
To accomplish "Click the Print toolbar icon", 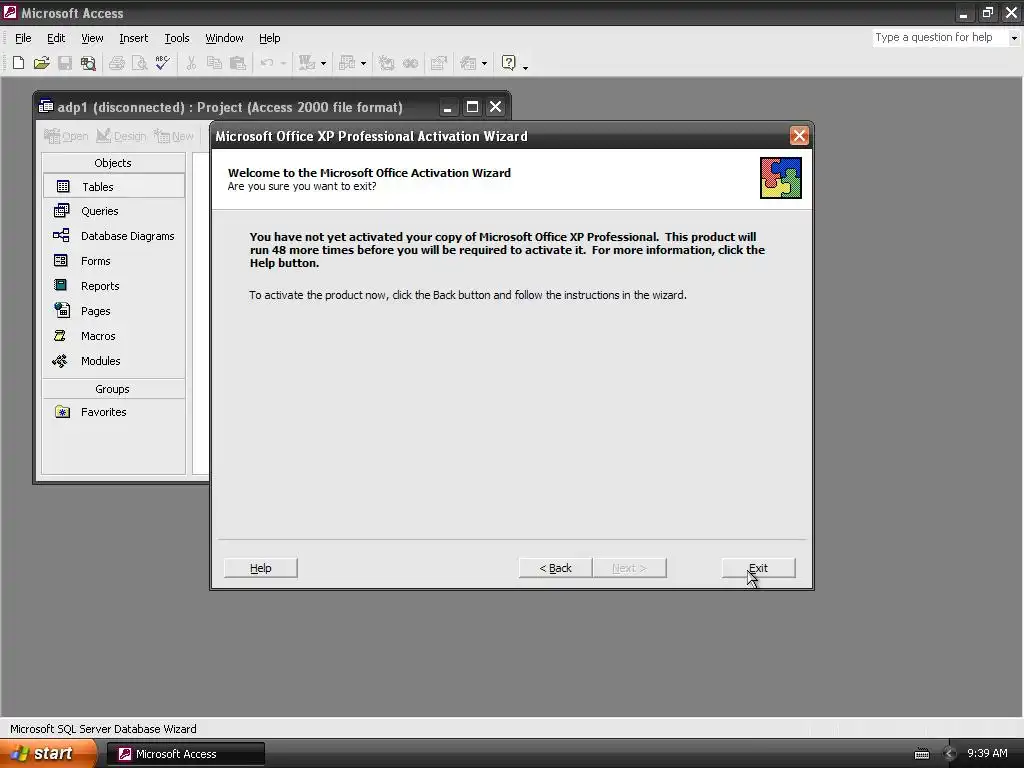I will tap(117, 63).
